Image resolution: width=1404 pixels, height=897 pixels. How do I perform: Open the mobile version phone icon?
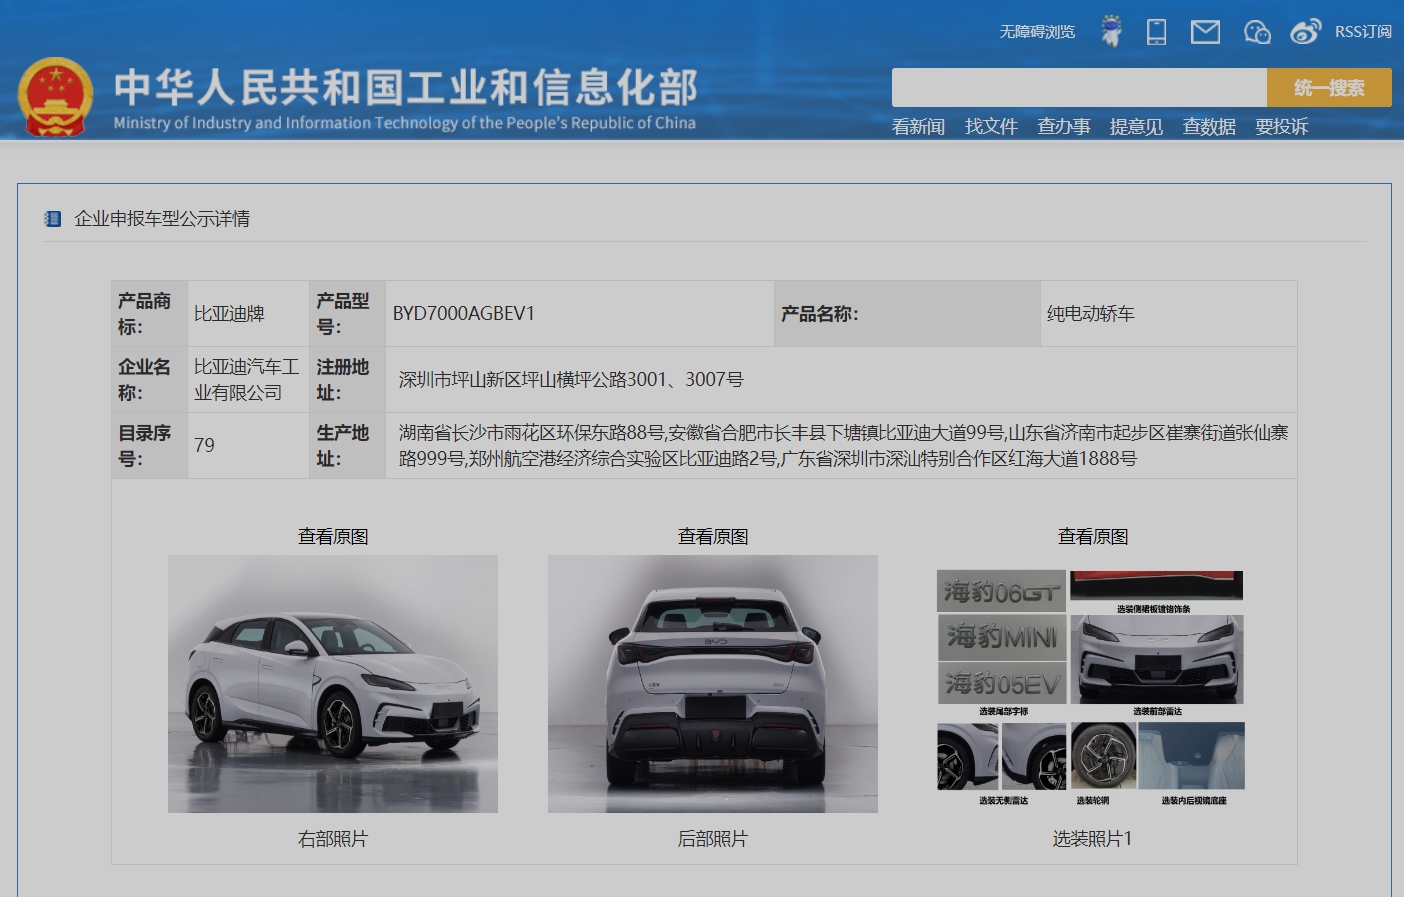pyautogui.click(x=1156, y=32)
